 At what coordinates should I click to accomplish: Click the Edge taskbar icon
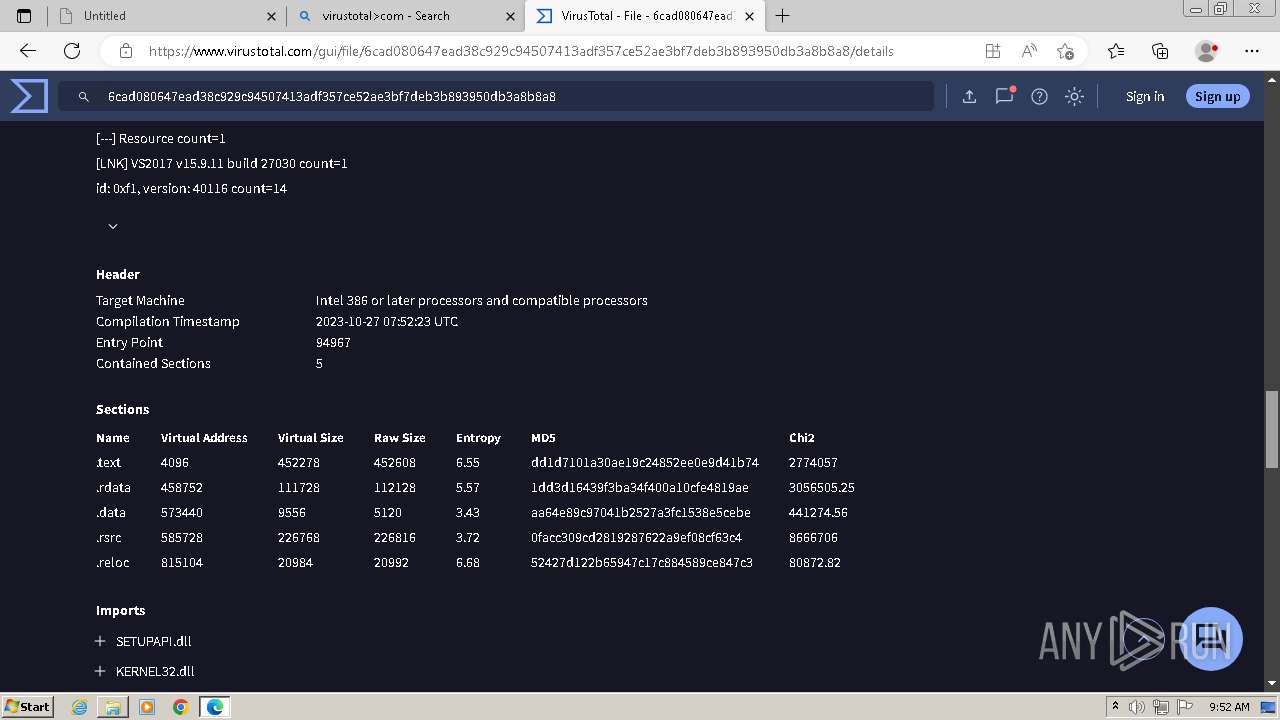tap(215, 707)
